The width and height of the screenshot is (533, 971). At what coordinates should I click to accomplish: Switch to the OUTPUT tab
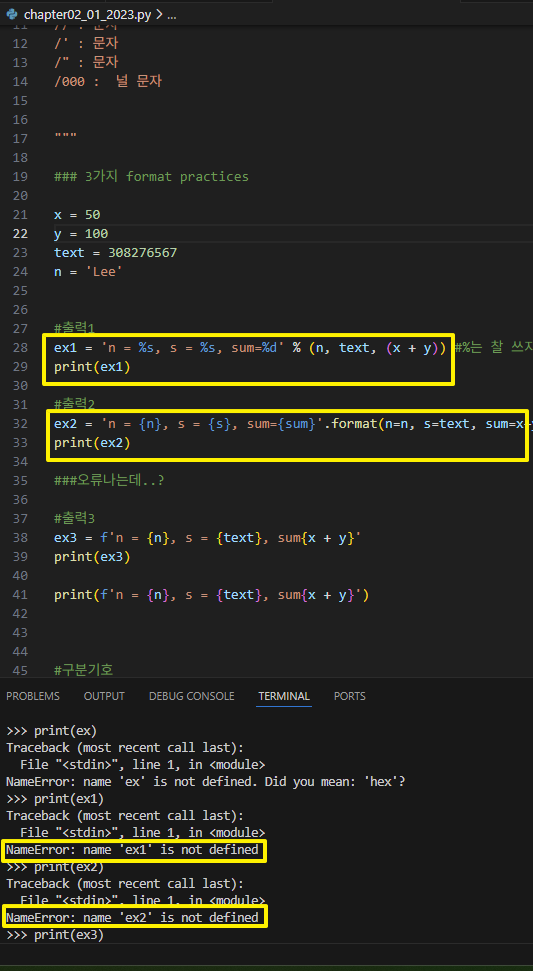coord(104,696)
